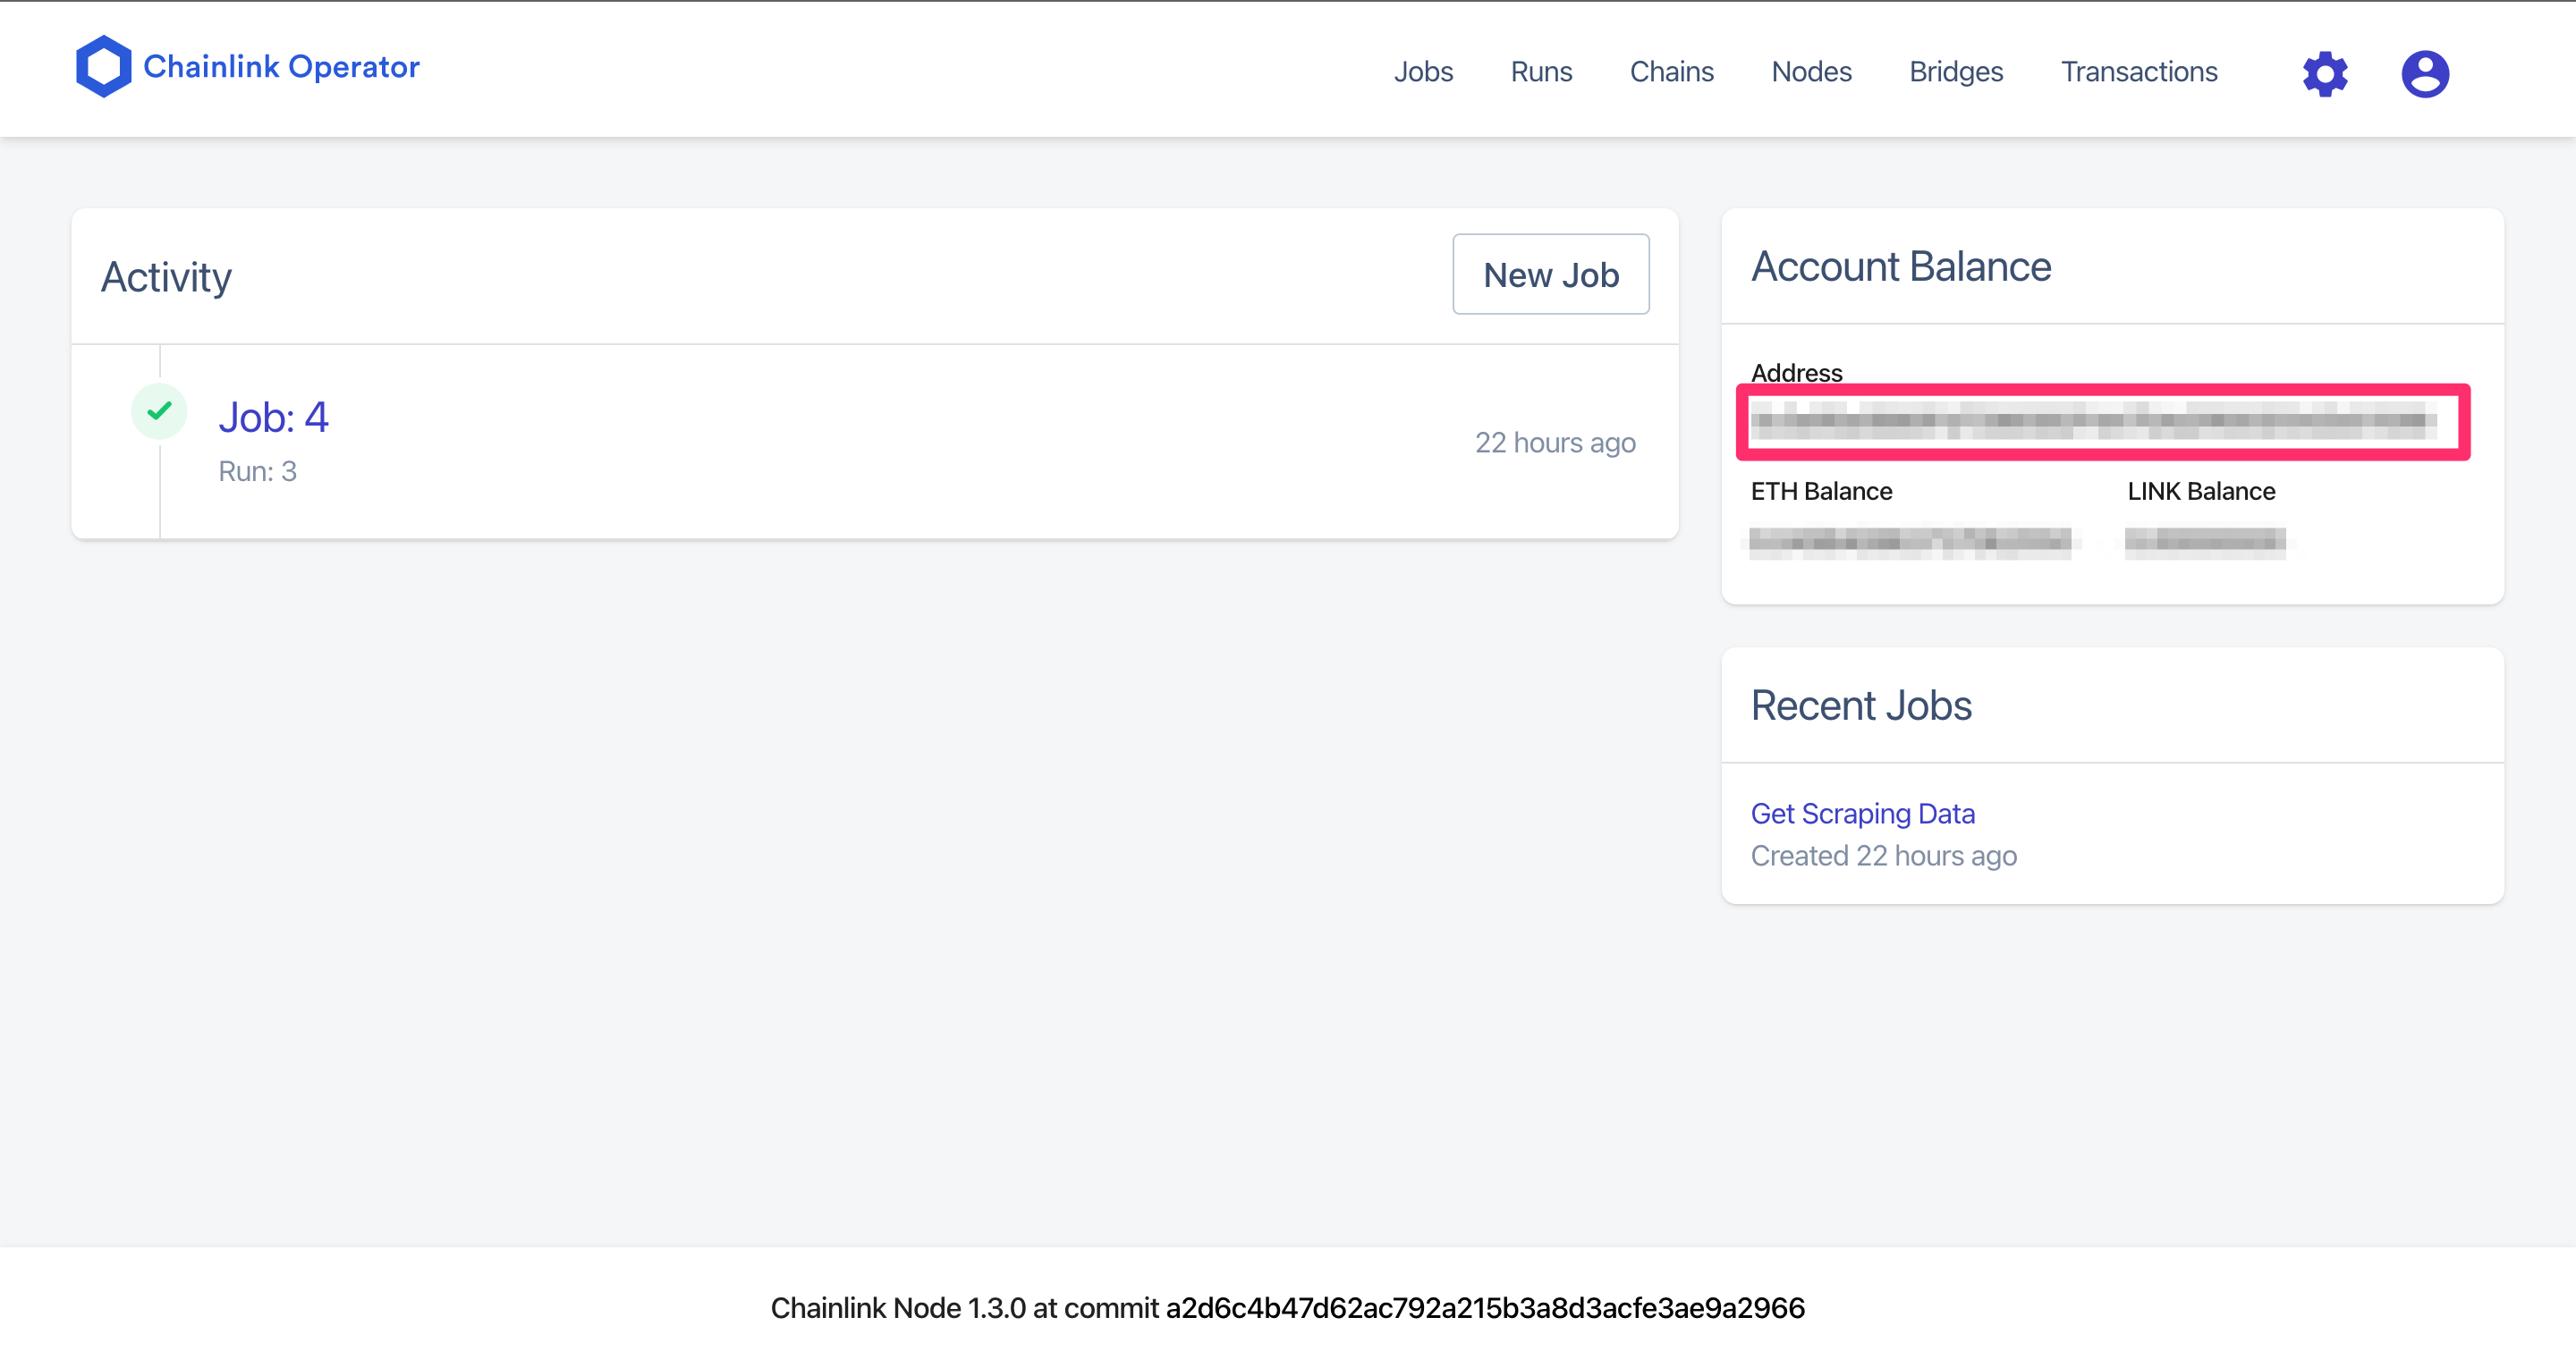2576x1368 pixels.
Task: Open the Get Scraping Data job
Action: click(x=1862, y=814)
